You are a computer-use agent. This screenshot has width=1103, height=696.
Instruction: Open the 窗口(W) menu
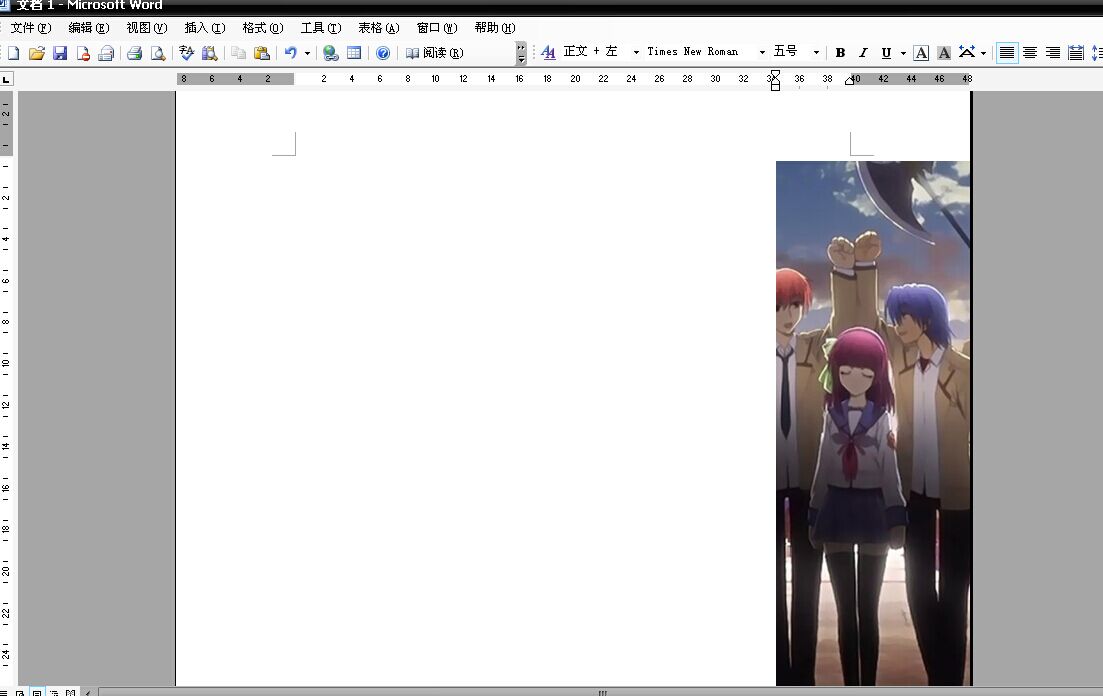[437, 27]
